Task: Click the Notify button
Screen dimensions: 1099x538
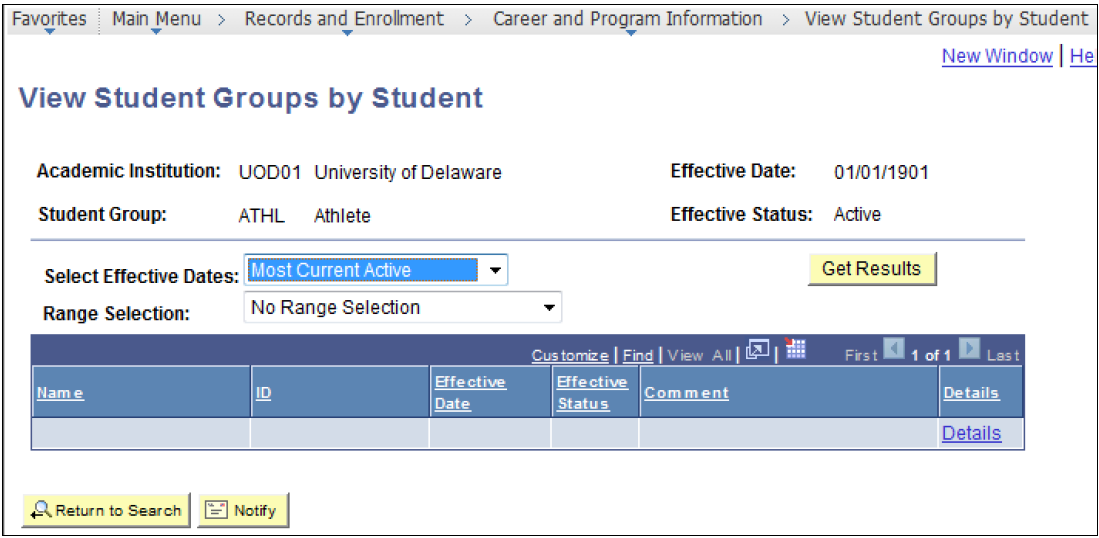Action: 244,511
